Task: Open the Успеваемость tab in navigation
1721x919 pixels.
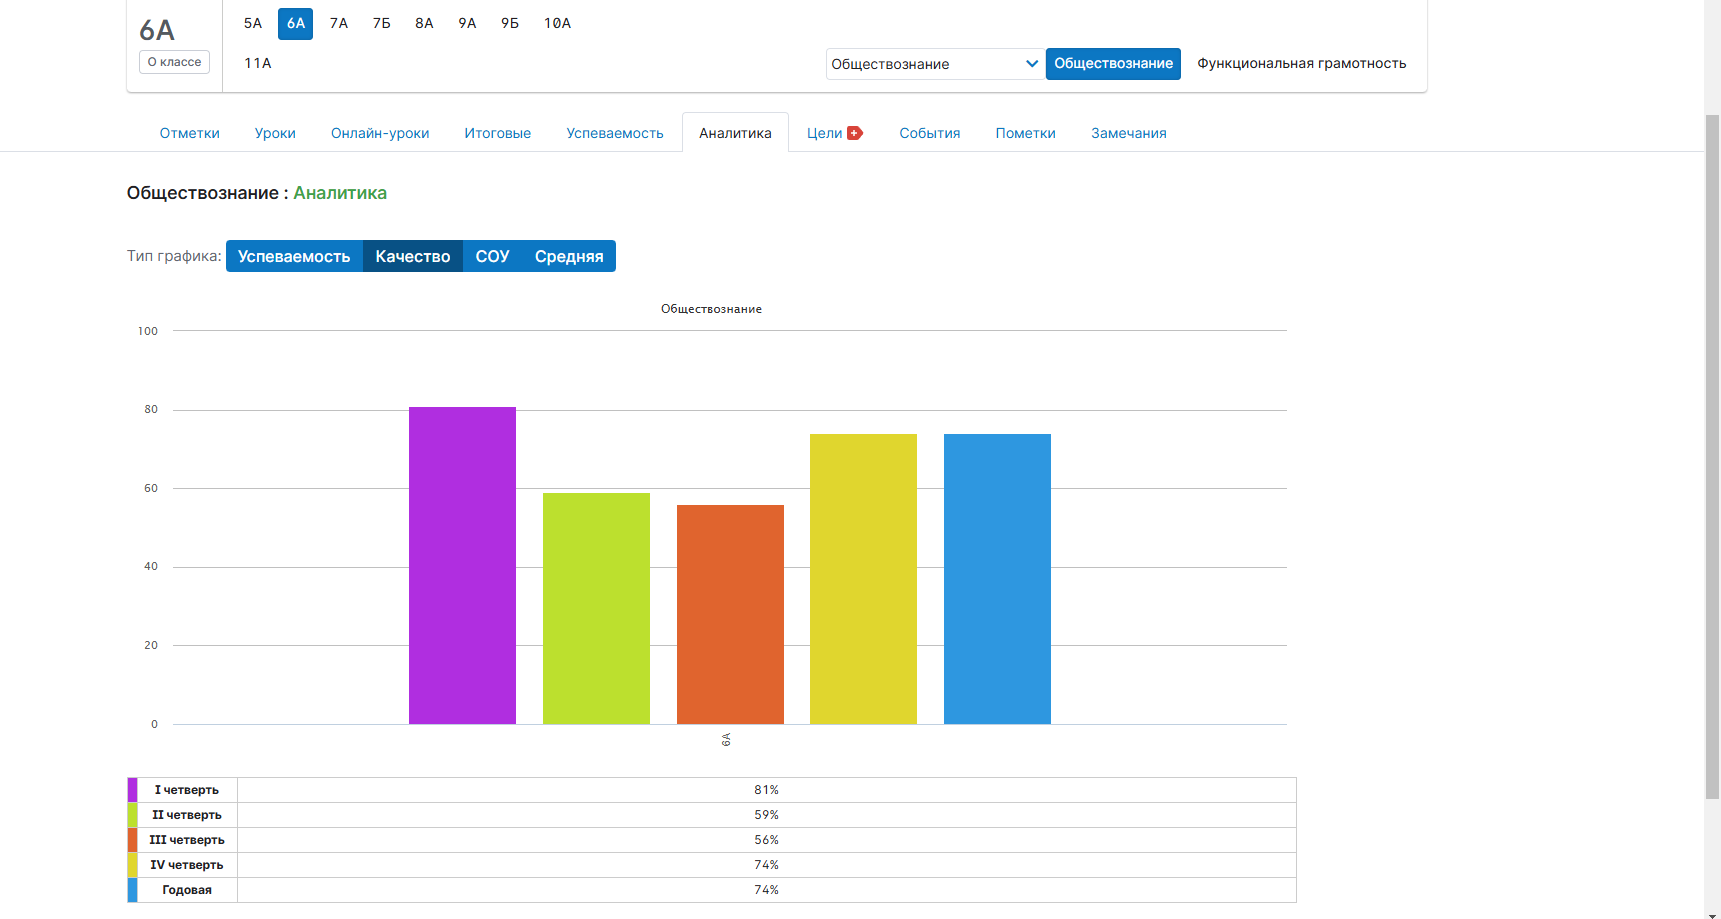Action: 615,133
